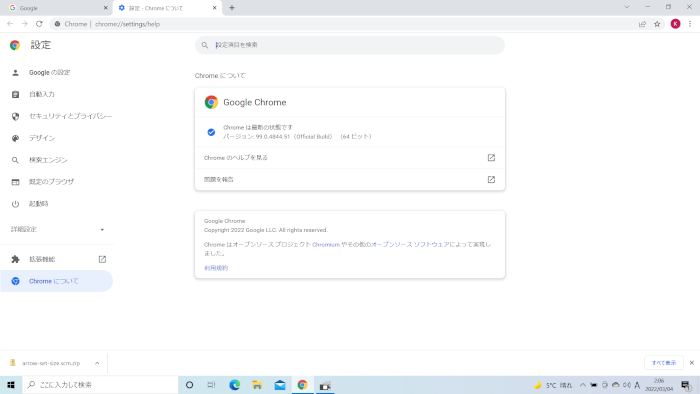Select the 設定 - Chrome について tab
This screenshot has height=394, width=700.
(x=167, y=8)
